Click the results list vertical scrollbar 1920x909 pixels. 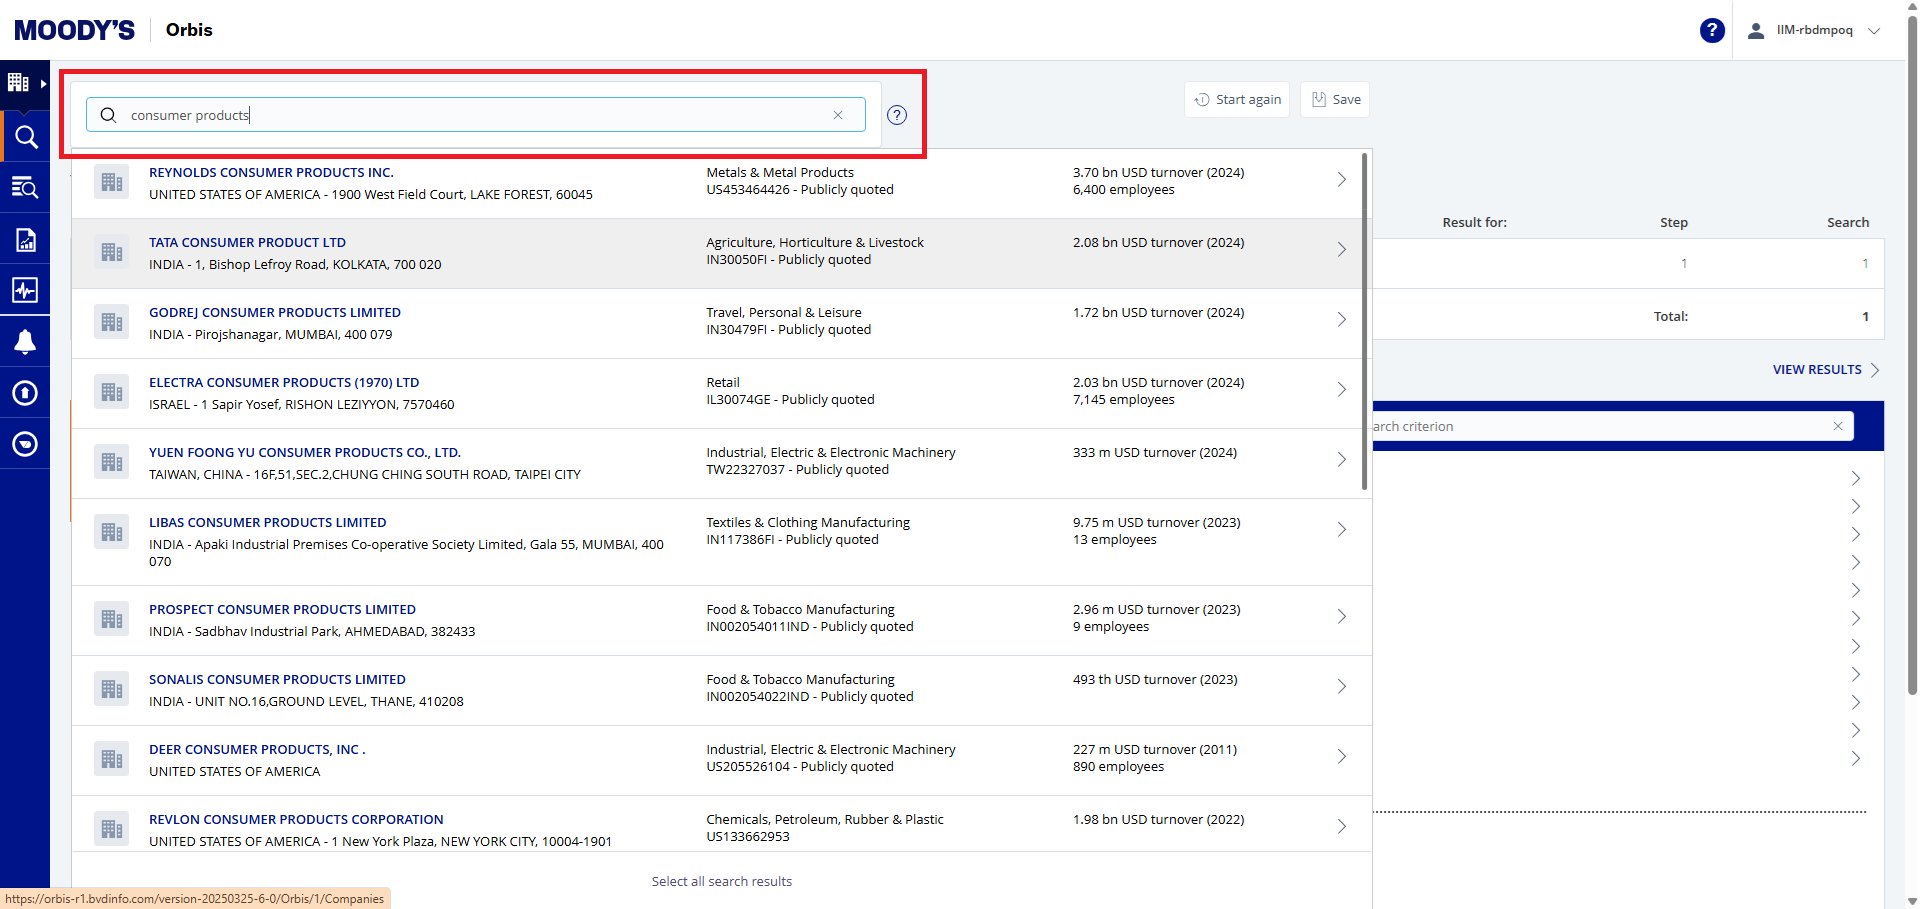point(1364,320)
